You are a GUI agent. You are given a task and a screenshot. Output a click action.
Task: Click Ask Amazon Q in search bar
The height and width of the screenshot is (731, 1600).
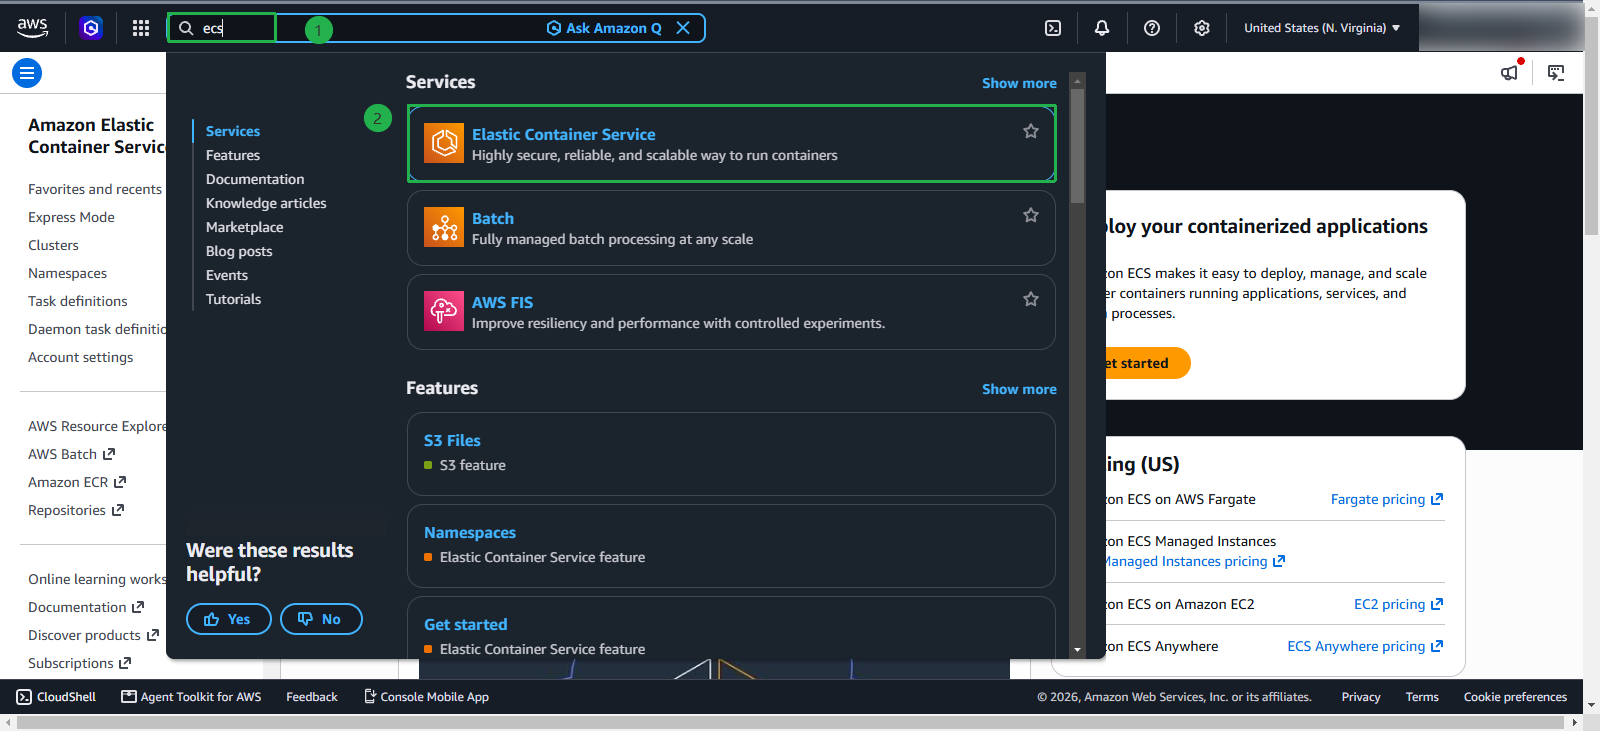pyautogui.click(x=604, y=28)
